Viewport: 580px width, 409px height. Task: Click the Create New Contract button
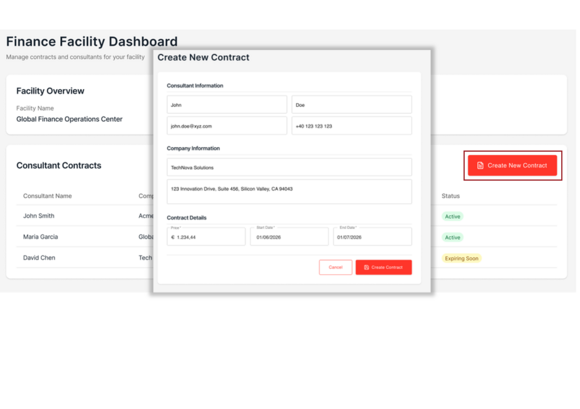pyautogui.click(x=512, y=165)
